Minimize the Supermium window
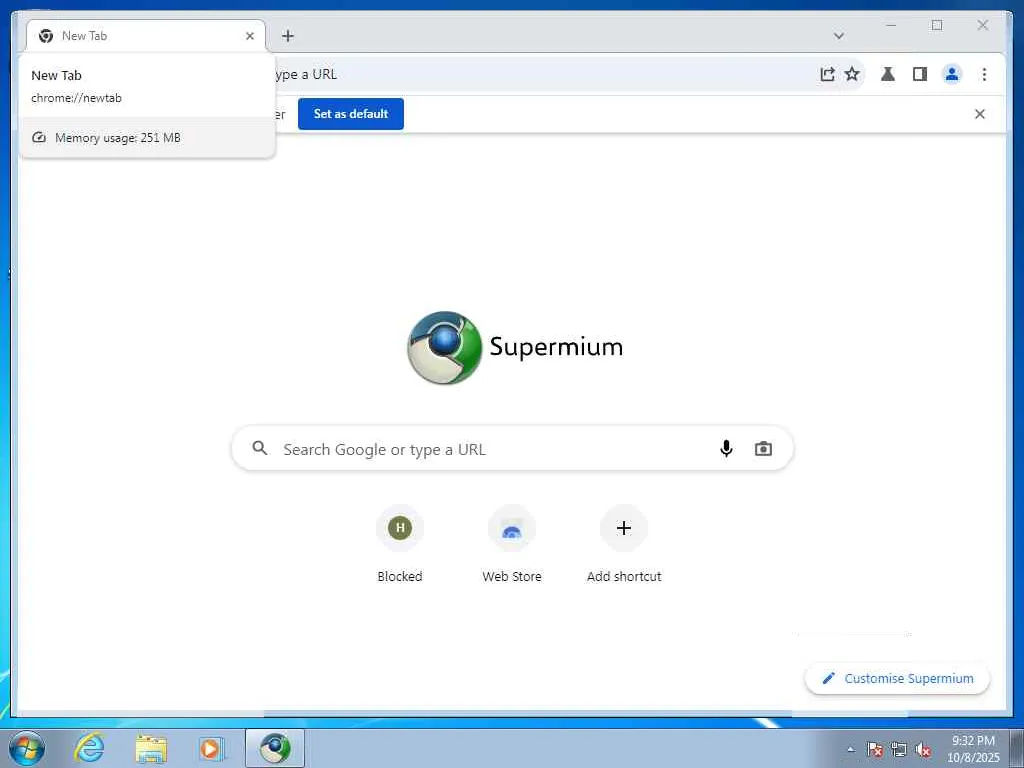 click(x=891, y=25)
